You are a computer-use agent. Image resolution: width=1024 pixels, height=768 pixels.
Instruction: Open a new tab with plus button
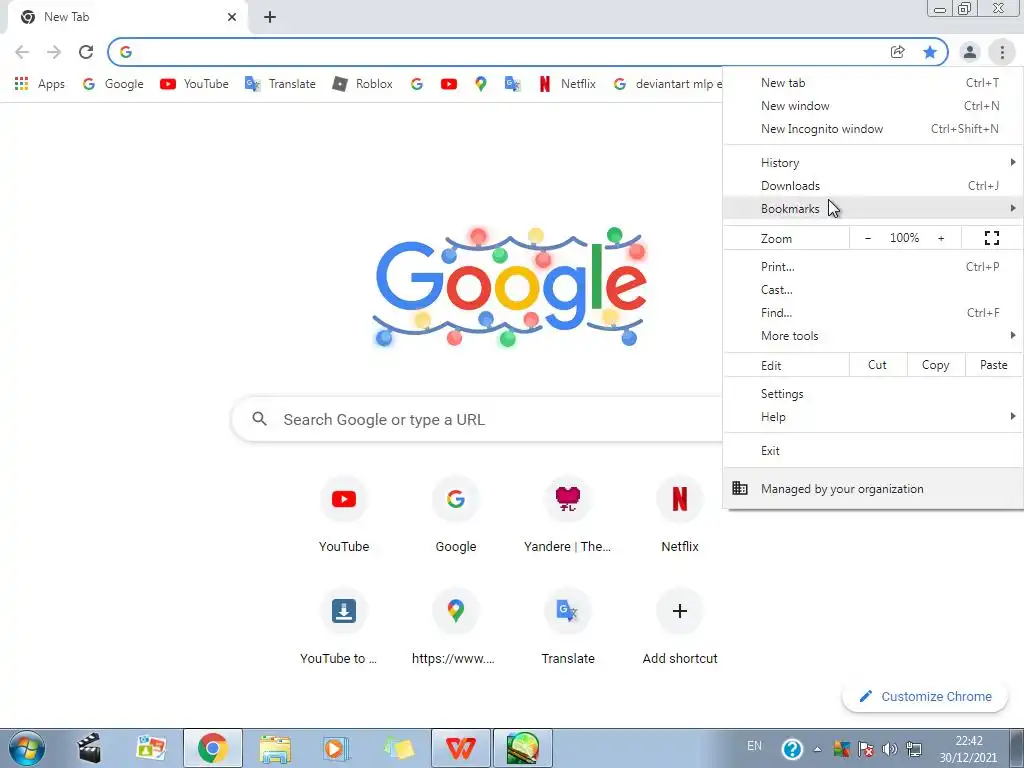(x=270, y=17)
